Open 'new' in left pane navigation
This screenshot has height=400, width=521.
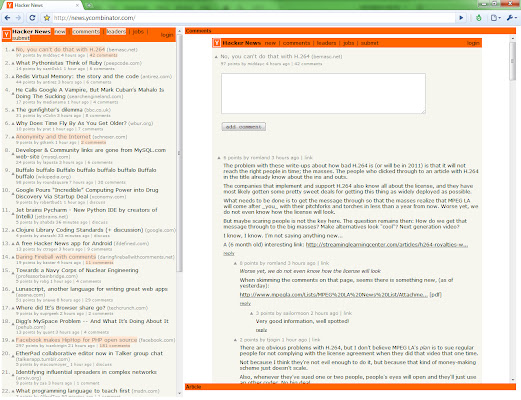[x=60, y=32]
